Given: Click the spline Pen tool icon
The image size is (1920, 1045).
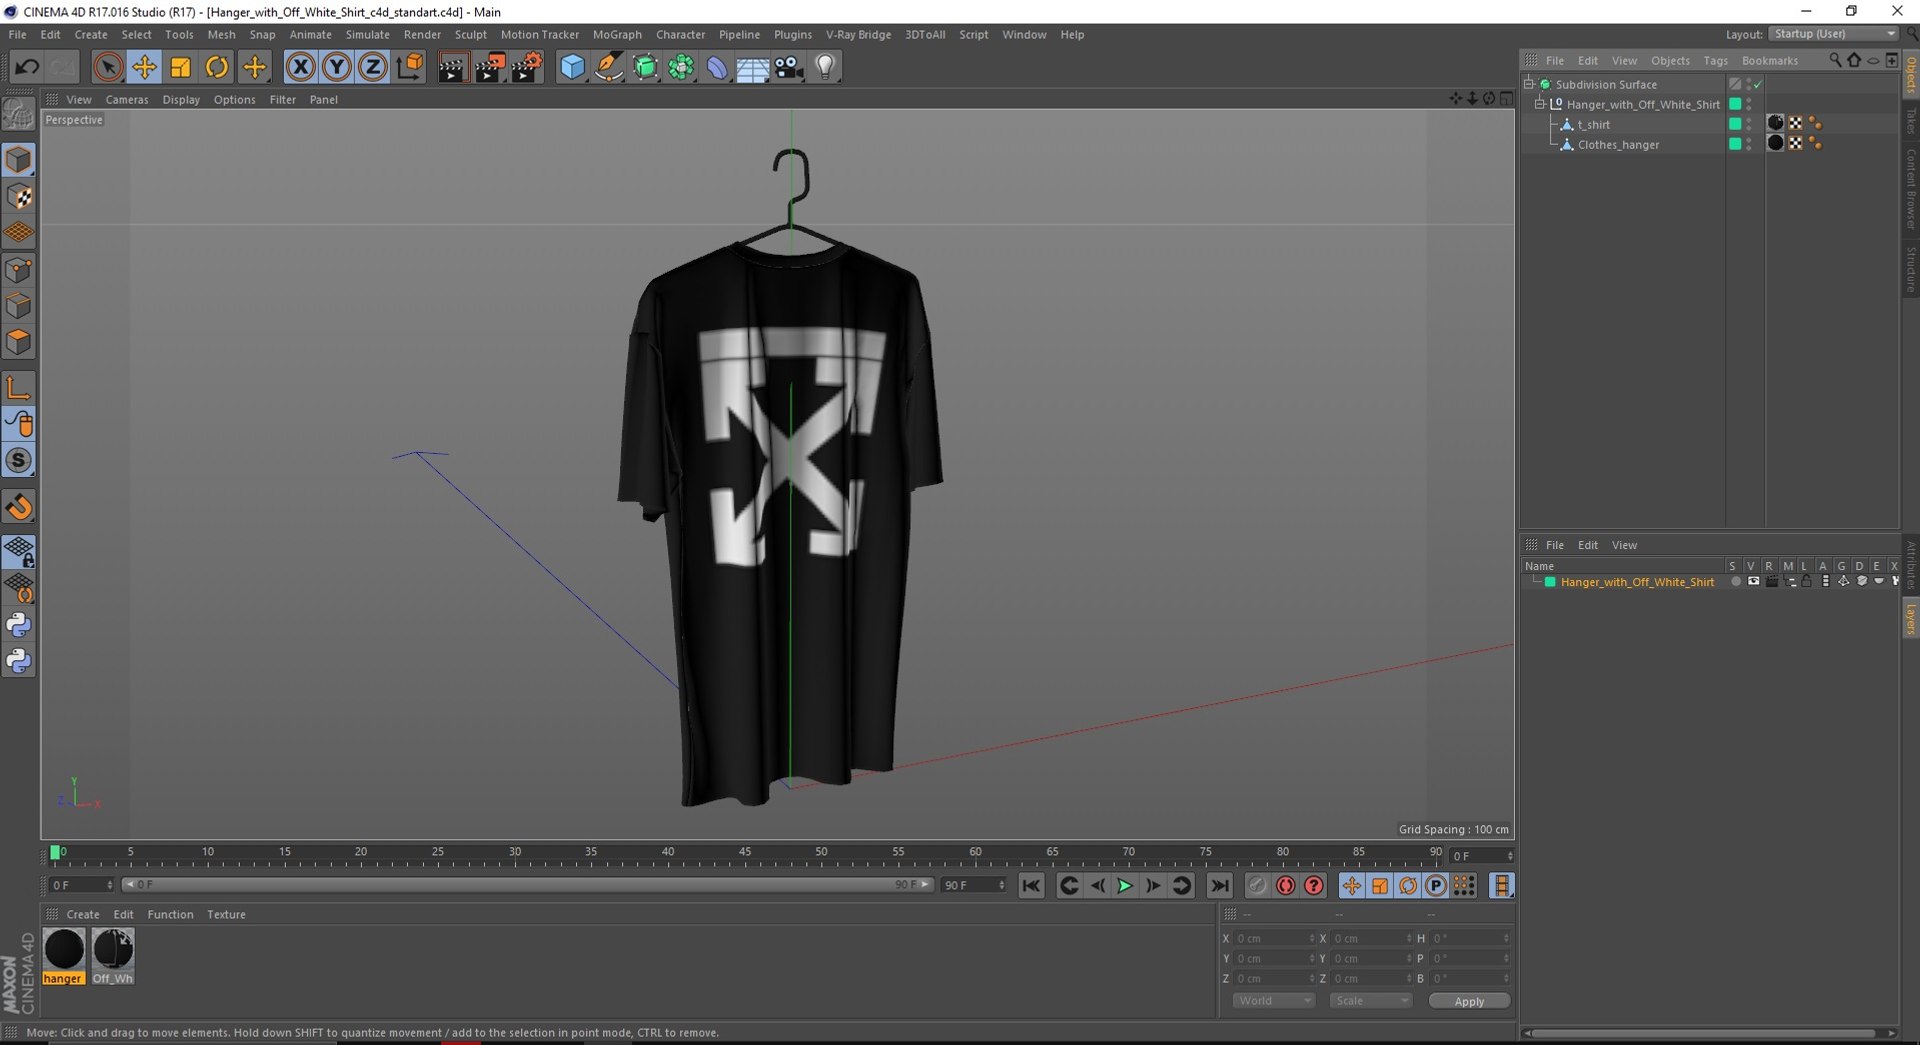Looking at the screenshot, I should (x=608, y=67).
